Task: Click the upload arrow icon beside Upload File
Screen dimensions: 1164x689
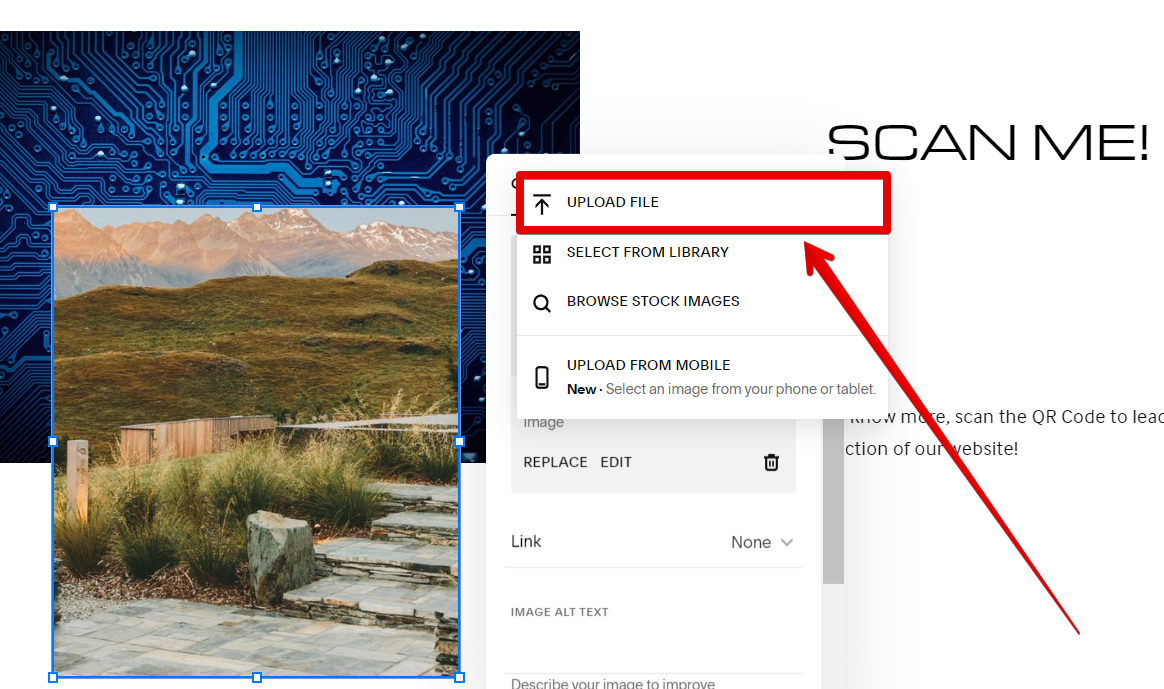Action: click(542, 203)
